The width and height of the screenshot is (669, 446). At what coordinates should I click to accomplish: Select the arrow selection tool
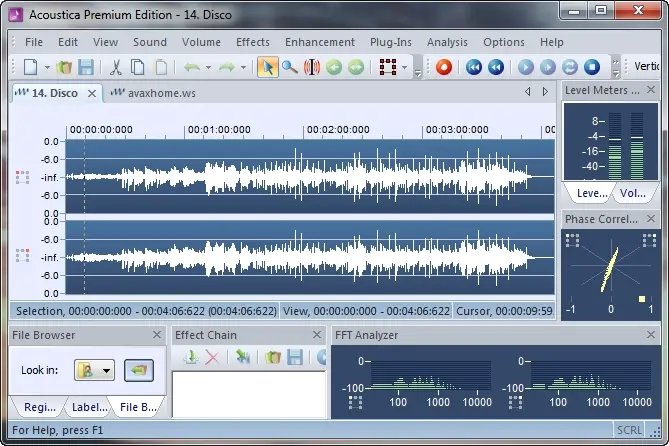[x=268, y=67]
